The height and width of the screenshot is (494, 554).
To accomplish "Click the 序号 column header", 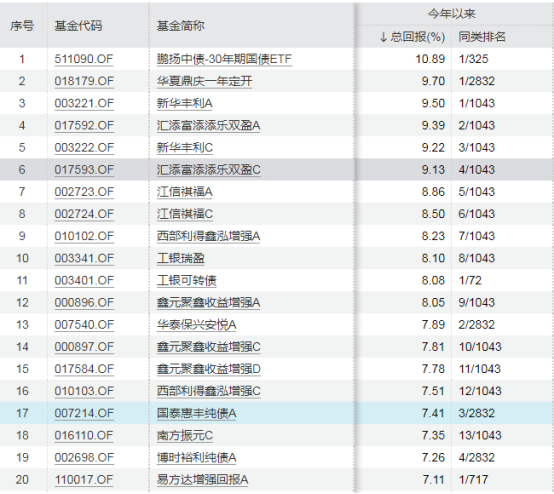I will coord(22,26).
